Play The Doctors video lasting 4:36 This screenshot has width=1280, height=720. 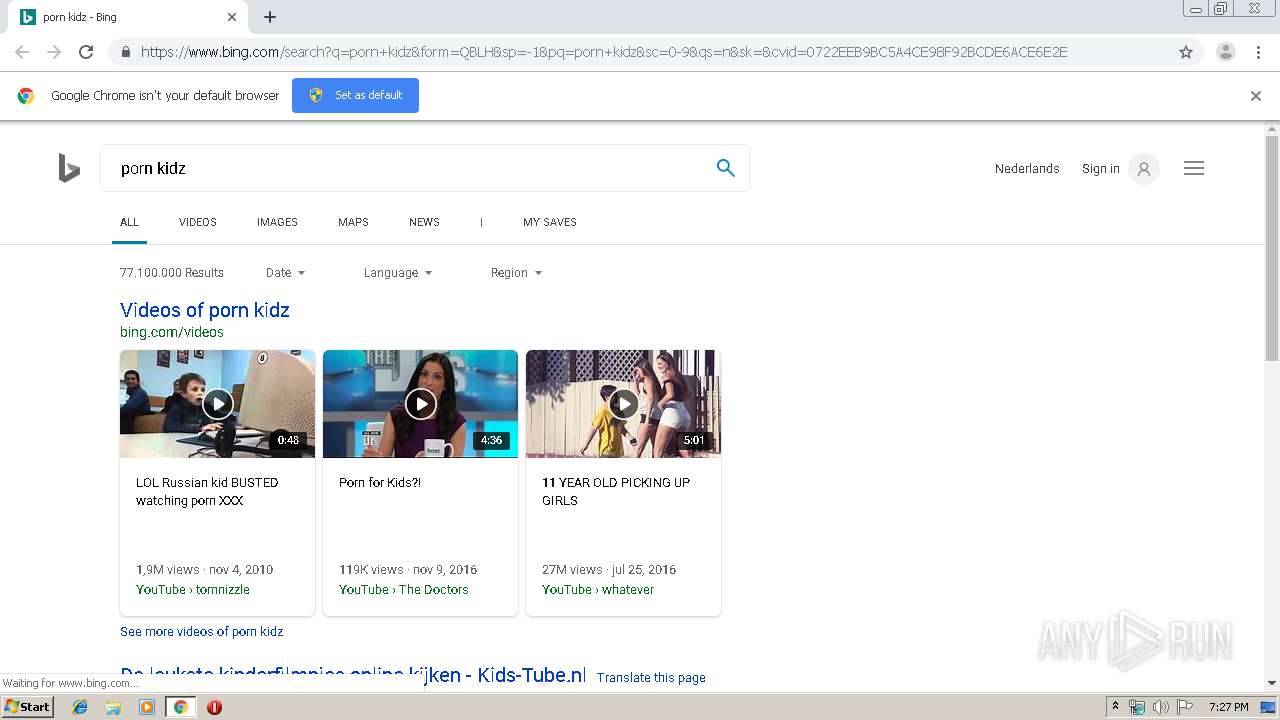tap(420, 404)
